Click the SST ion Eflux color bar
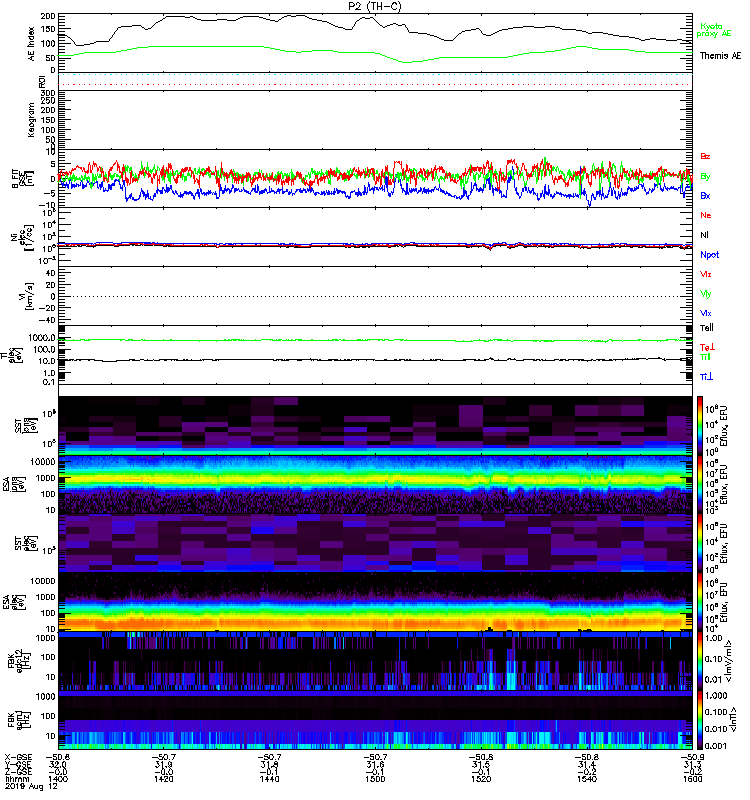 point(700,426)
